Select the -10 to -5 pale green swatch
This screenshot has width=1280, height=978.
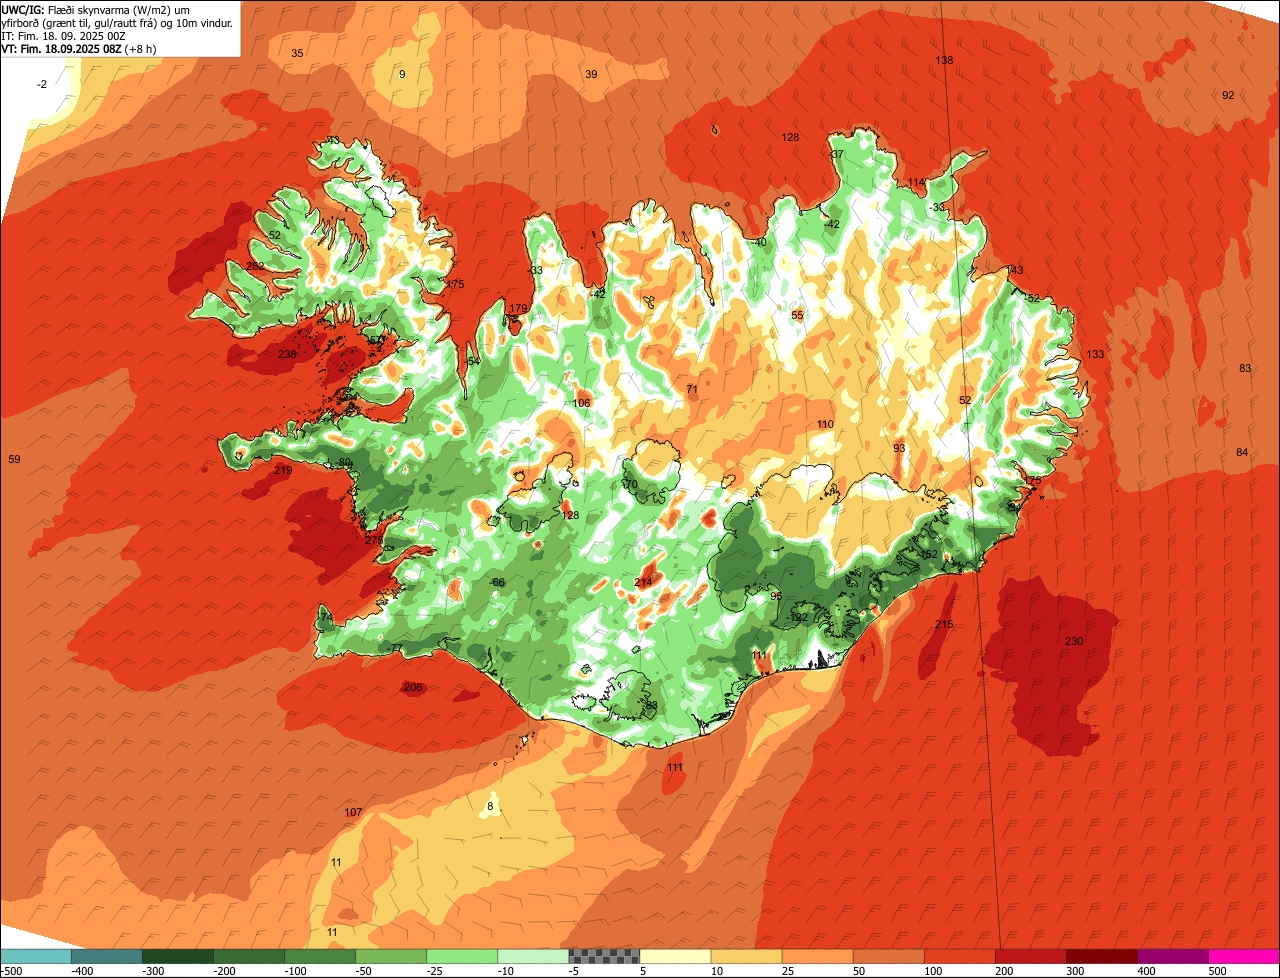[x=532, y=956]
